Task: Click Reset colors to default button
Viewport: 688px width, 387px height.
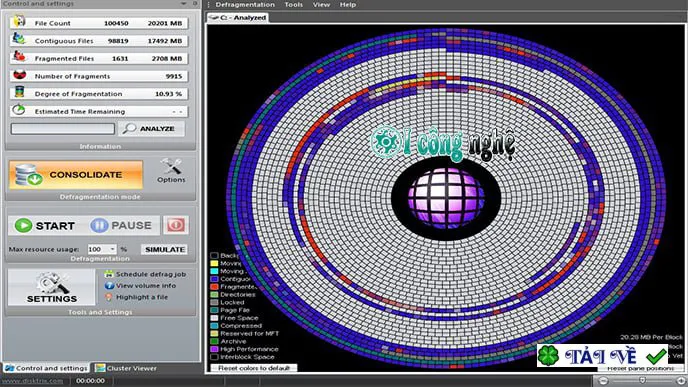Action: (x=254, y=368)
